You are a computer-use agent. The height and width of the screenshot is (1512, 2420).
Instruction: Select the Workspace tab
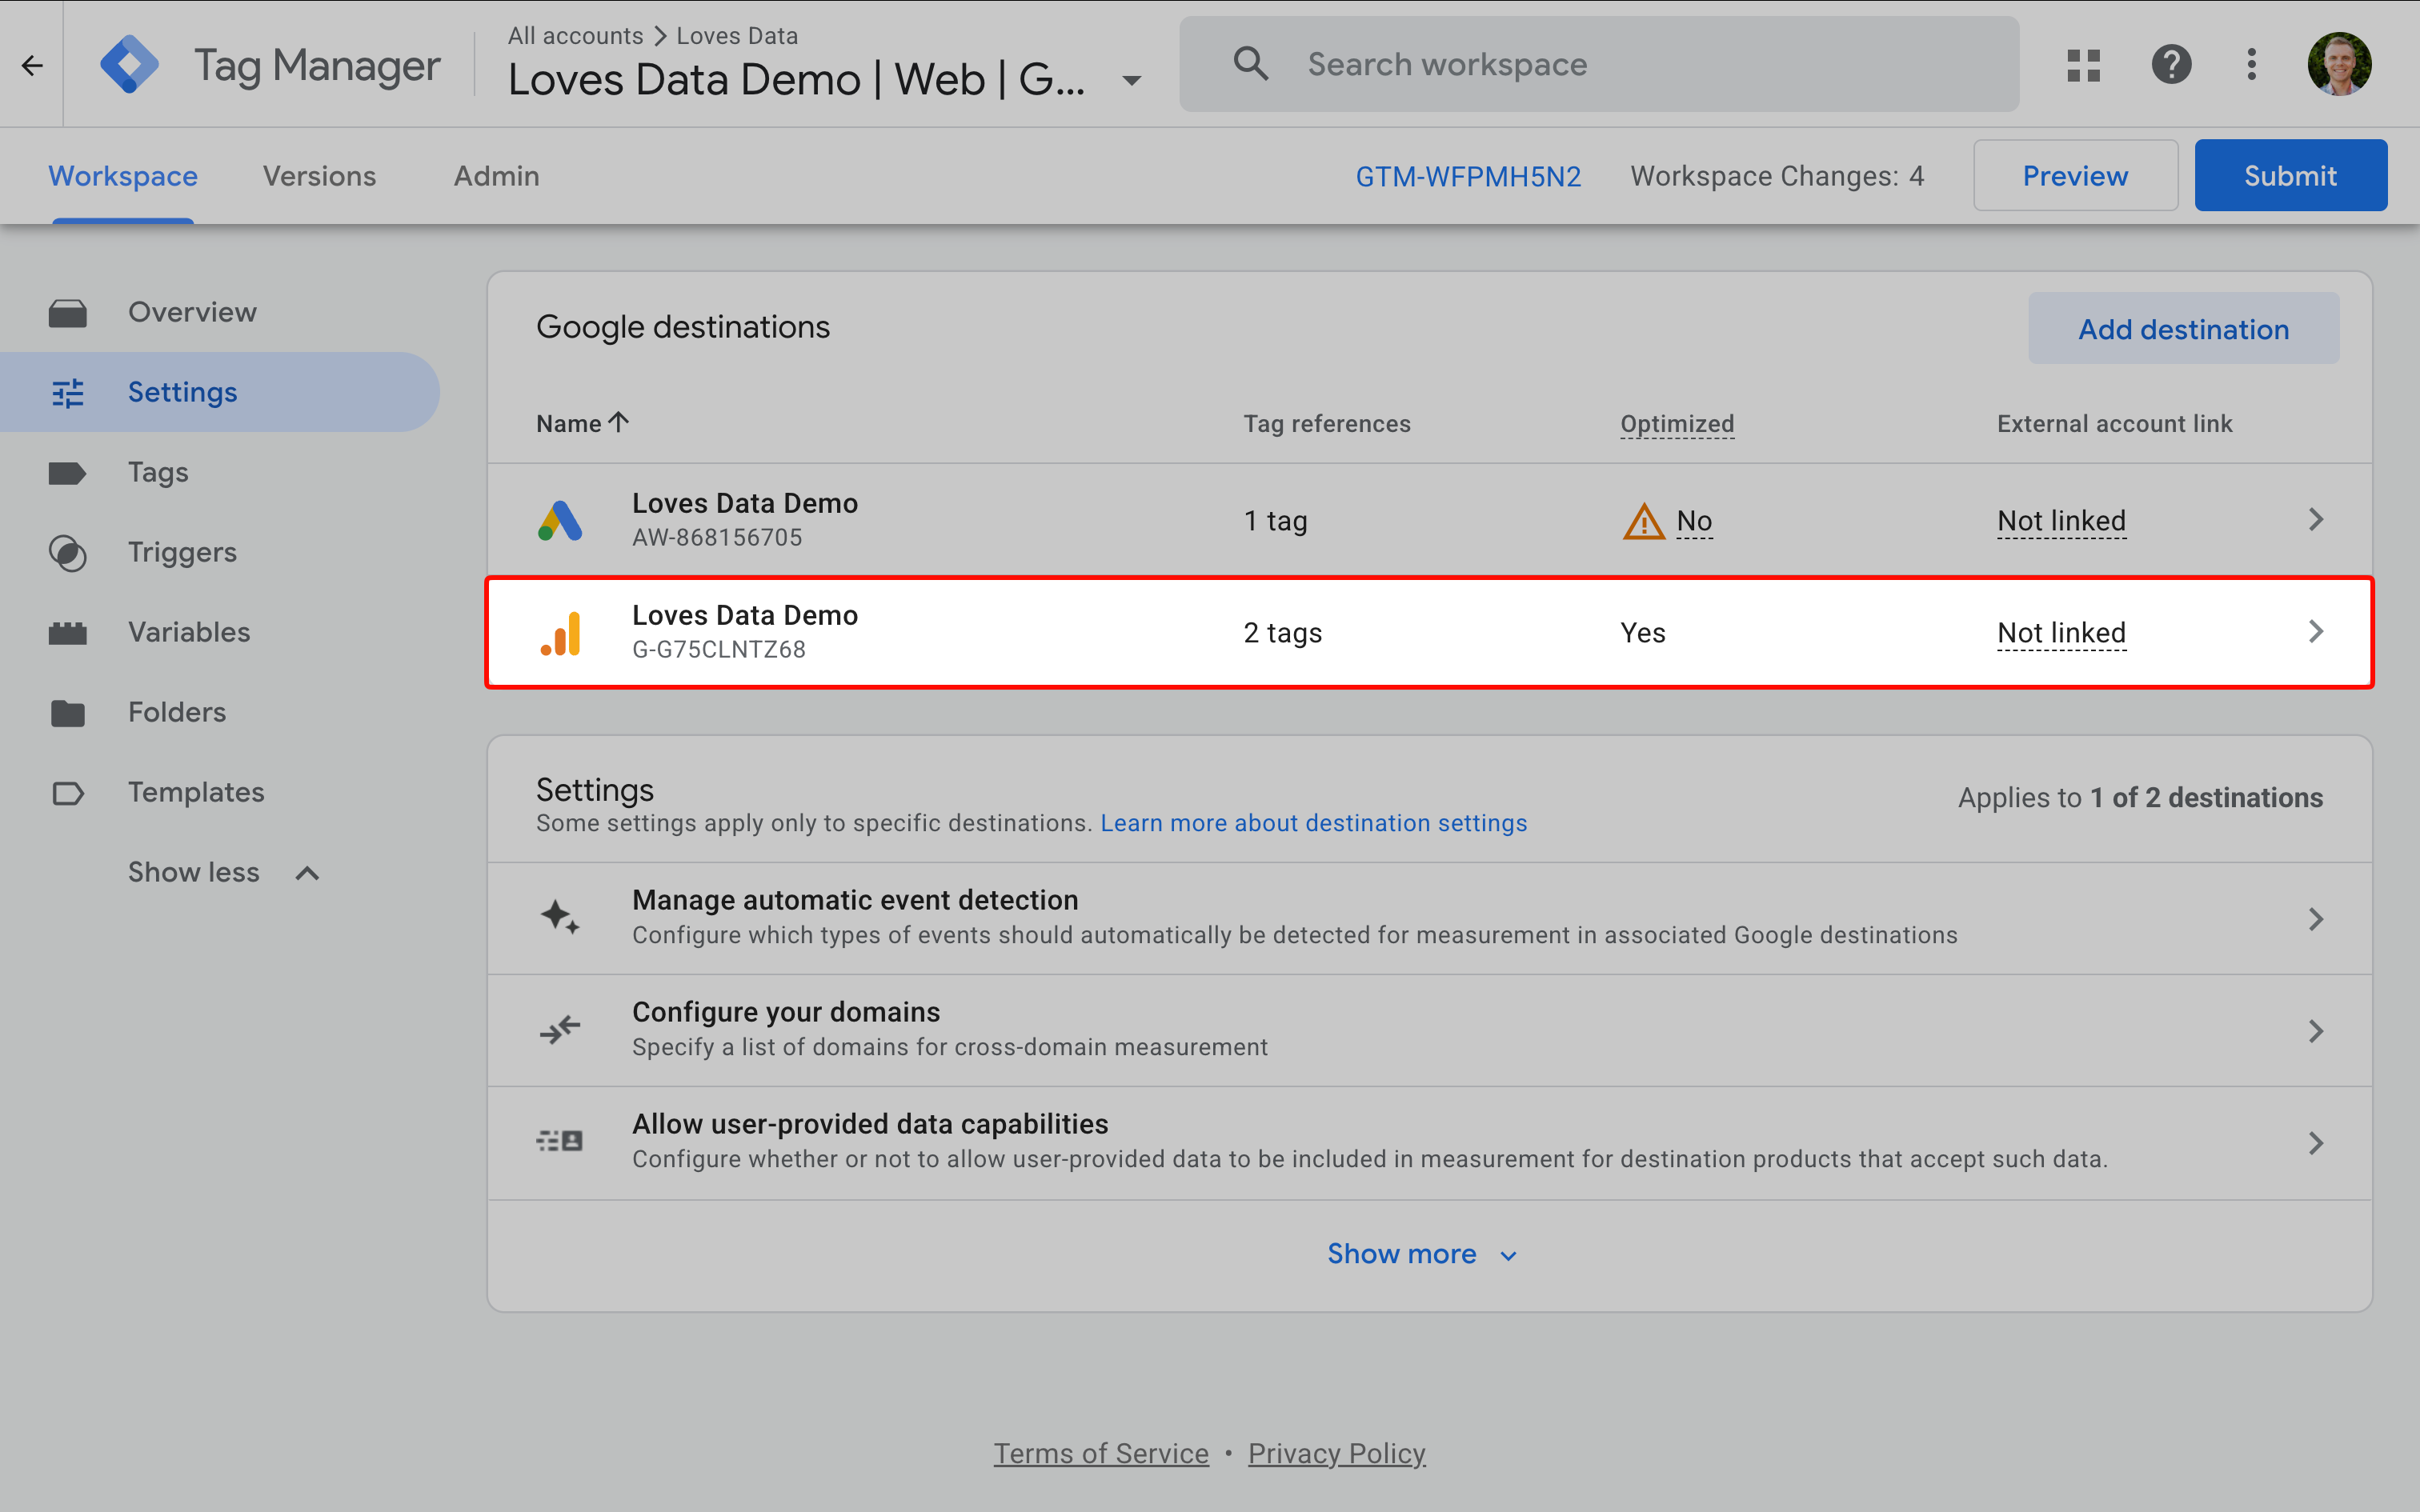(123, 176)
